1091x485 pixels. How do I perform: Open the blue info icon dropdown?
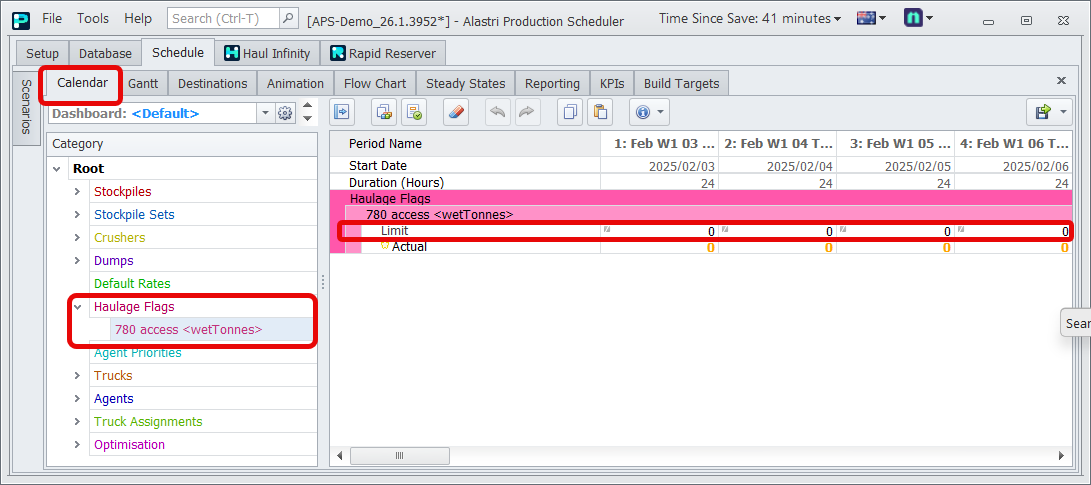(648, 113)
